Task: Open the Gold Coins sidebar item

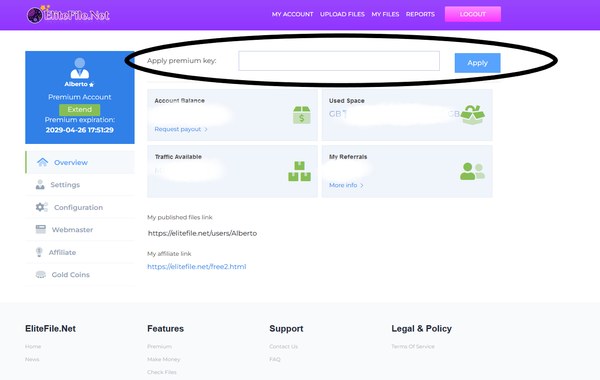Action: (80, 274)
